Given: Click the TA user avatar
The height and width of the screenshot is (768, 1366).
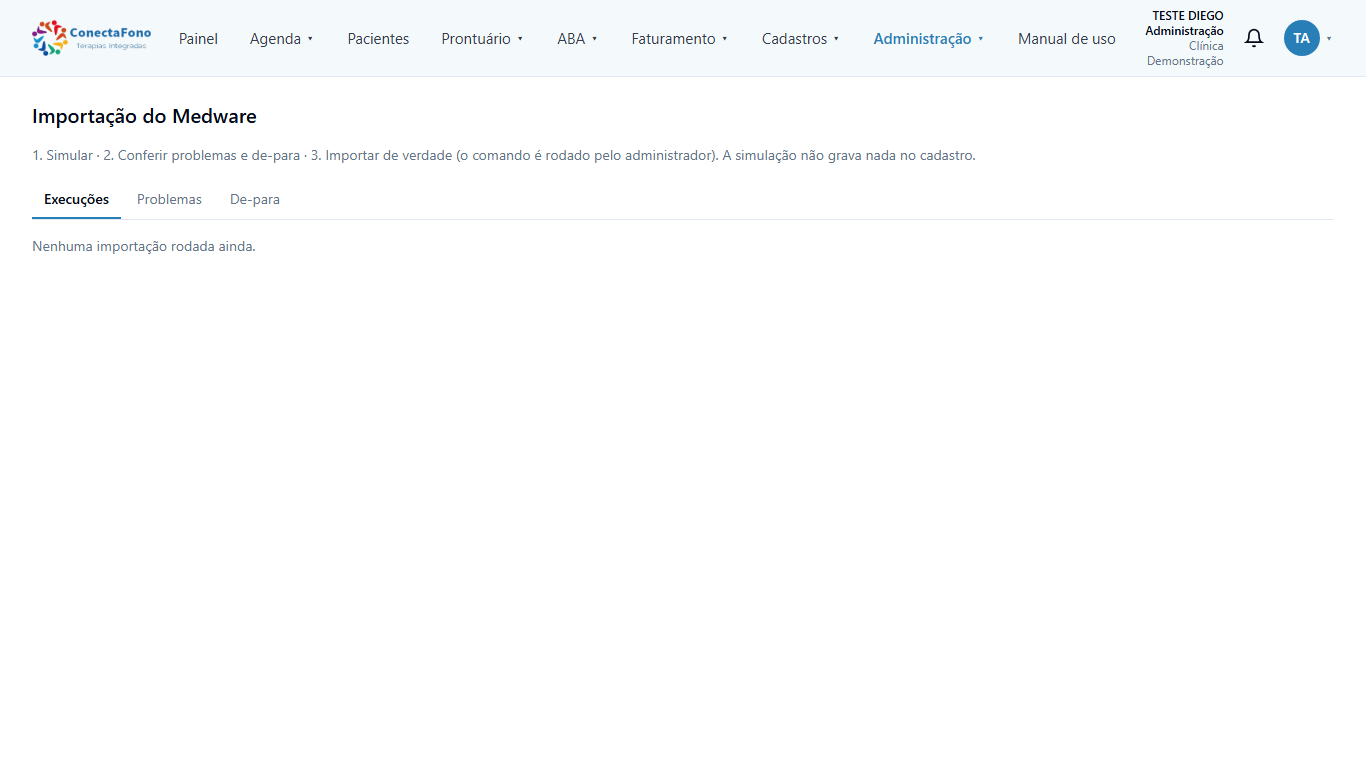Looking at the screenshot, I should pyautogui.click(x=1301, y=38).
